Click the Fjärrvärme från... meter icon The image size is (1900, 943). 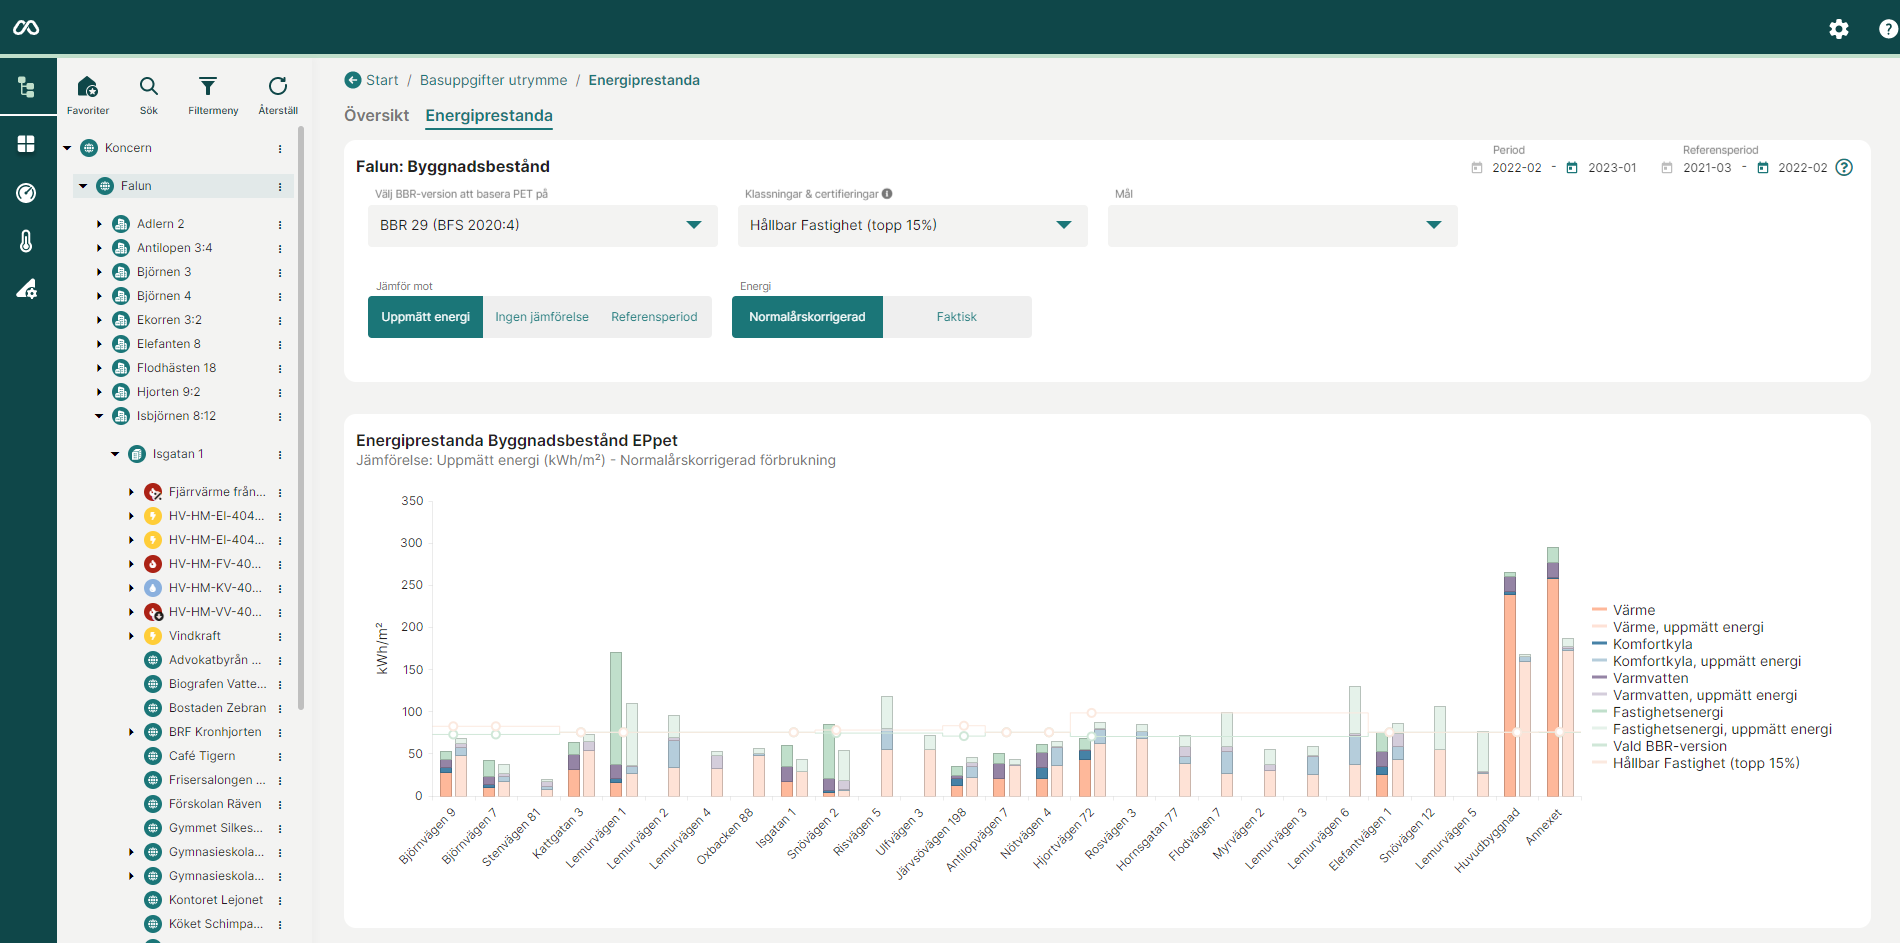click(153, 492)
